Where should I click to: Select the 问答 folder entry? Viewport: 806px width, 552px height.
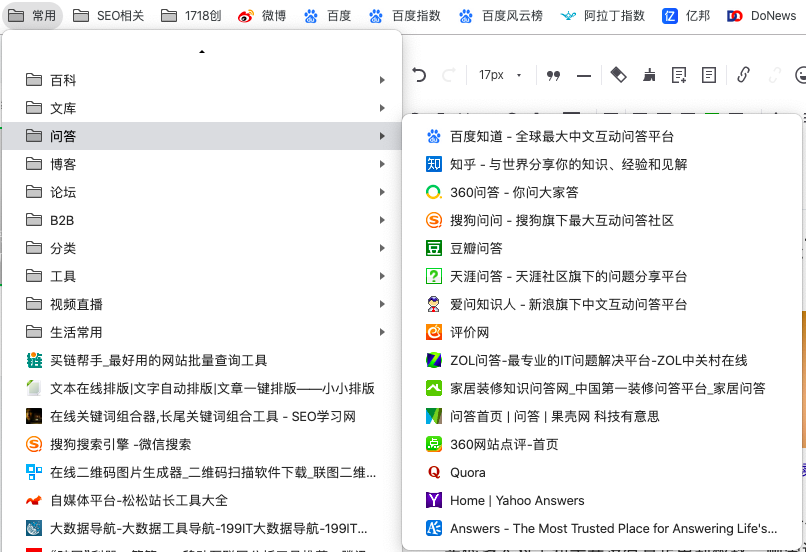(203, 136)
